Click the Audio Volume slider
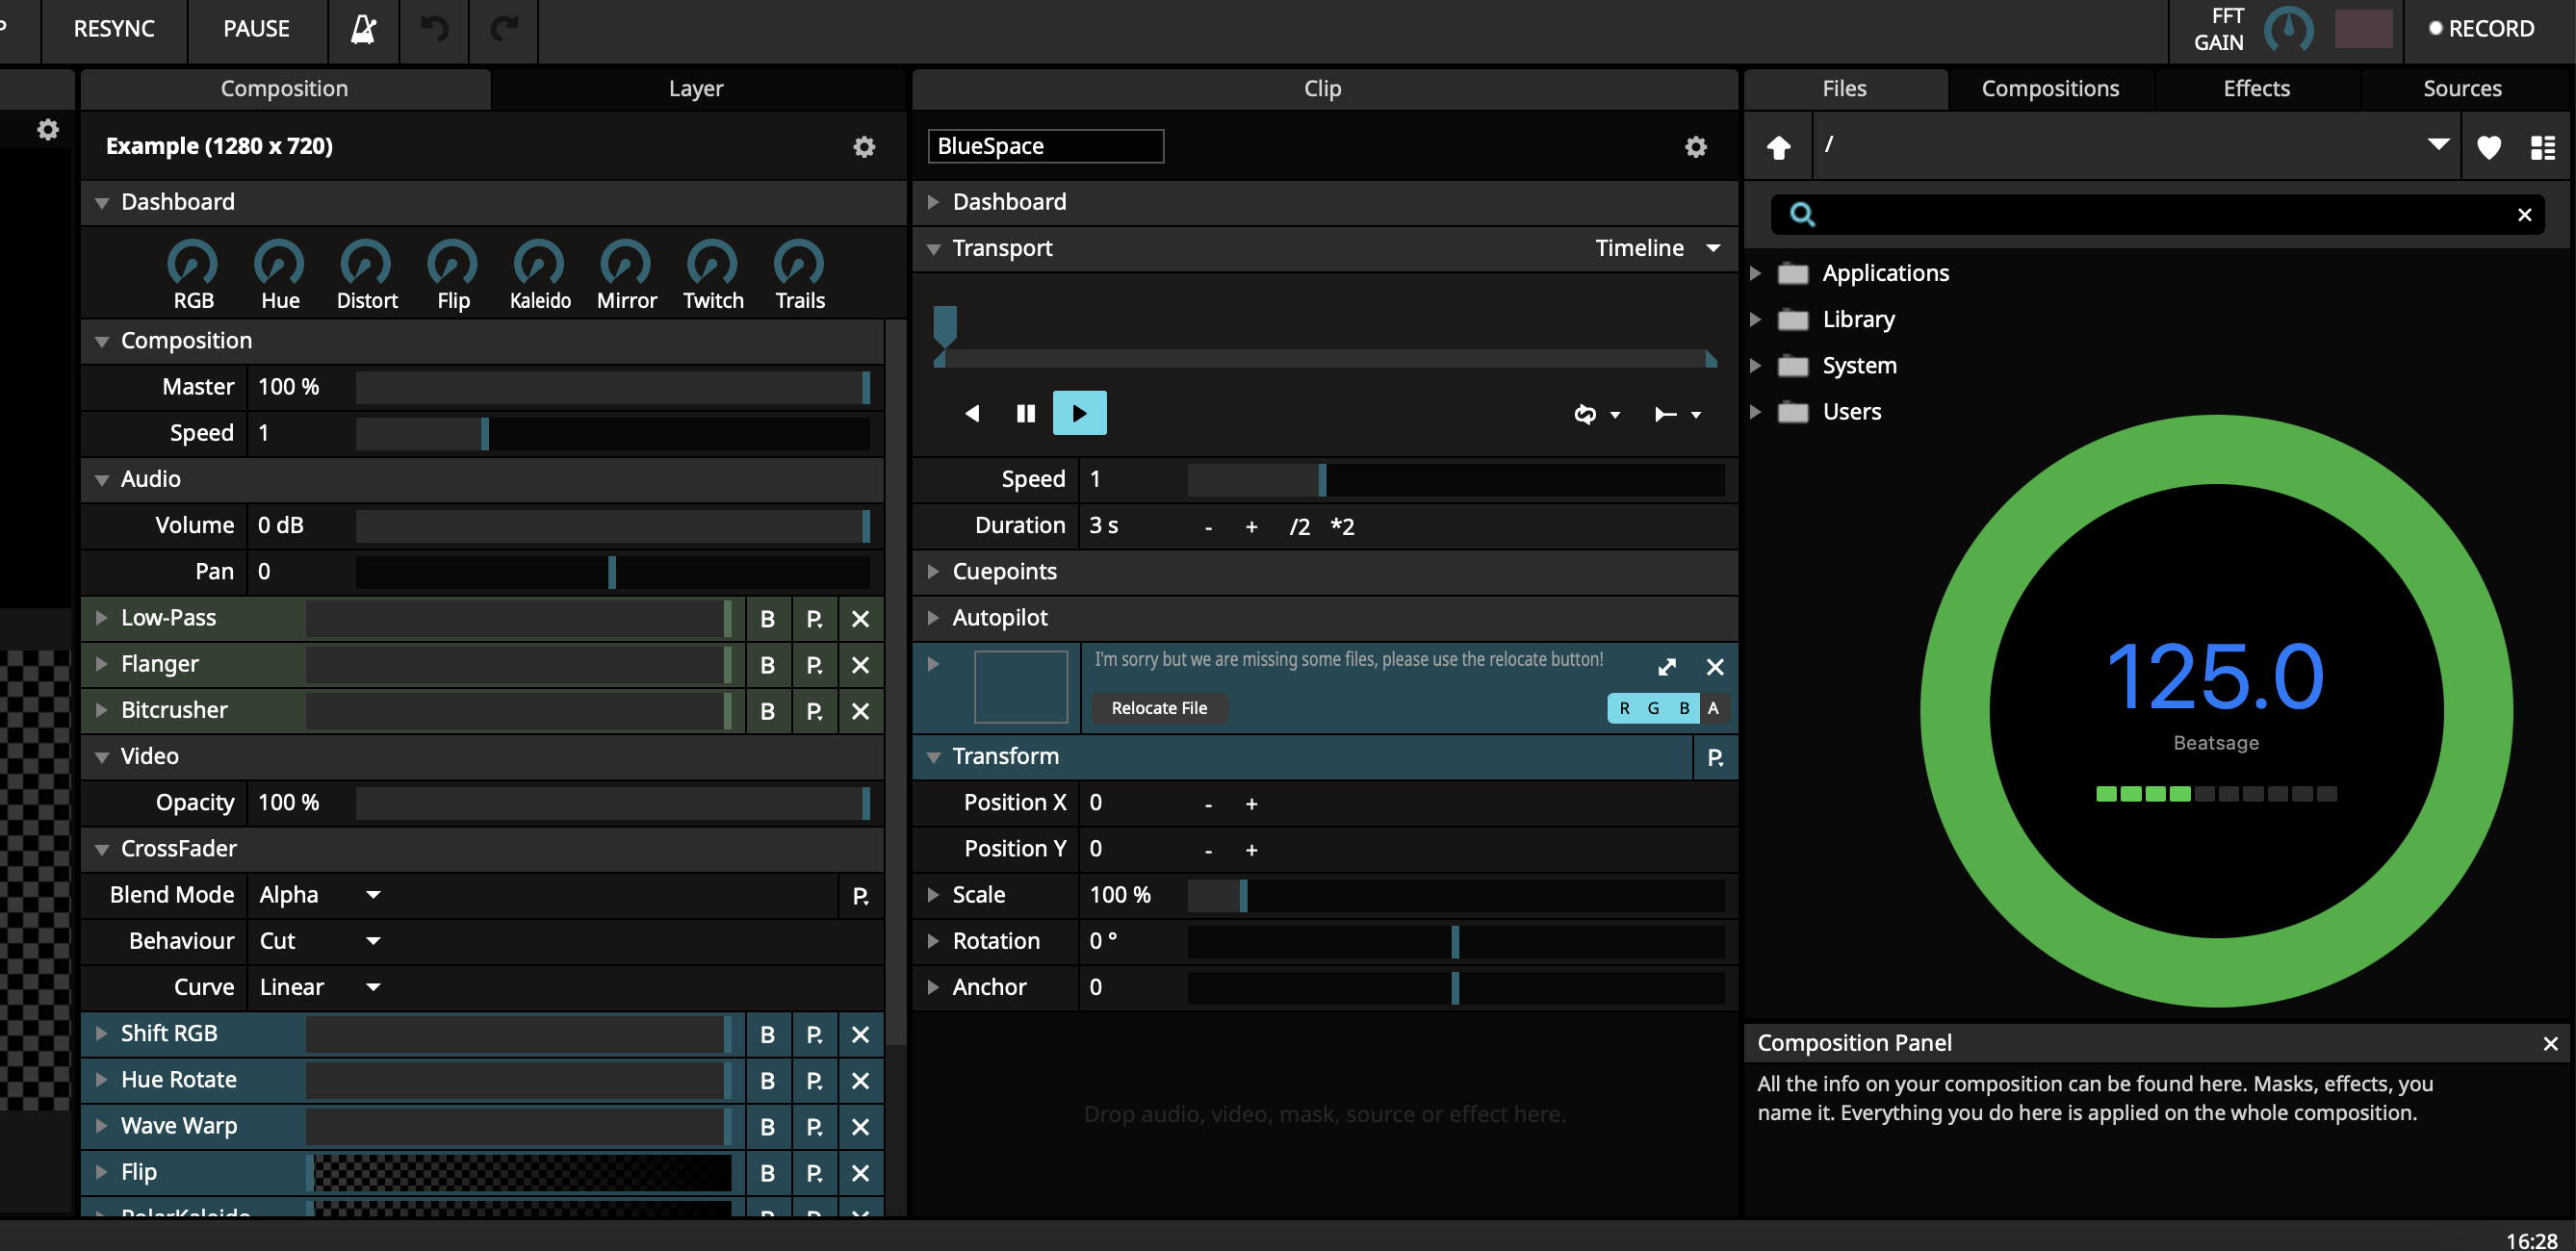The height and width of the screenshot is (1251, 2576). [x=613, y=526]
